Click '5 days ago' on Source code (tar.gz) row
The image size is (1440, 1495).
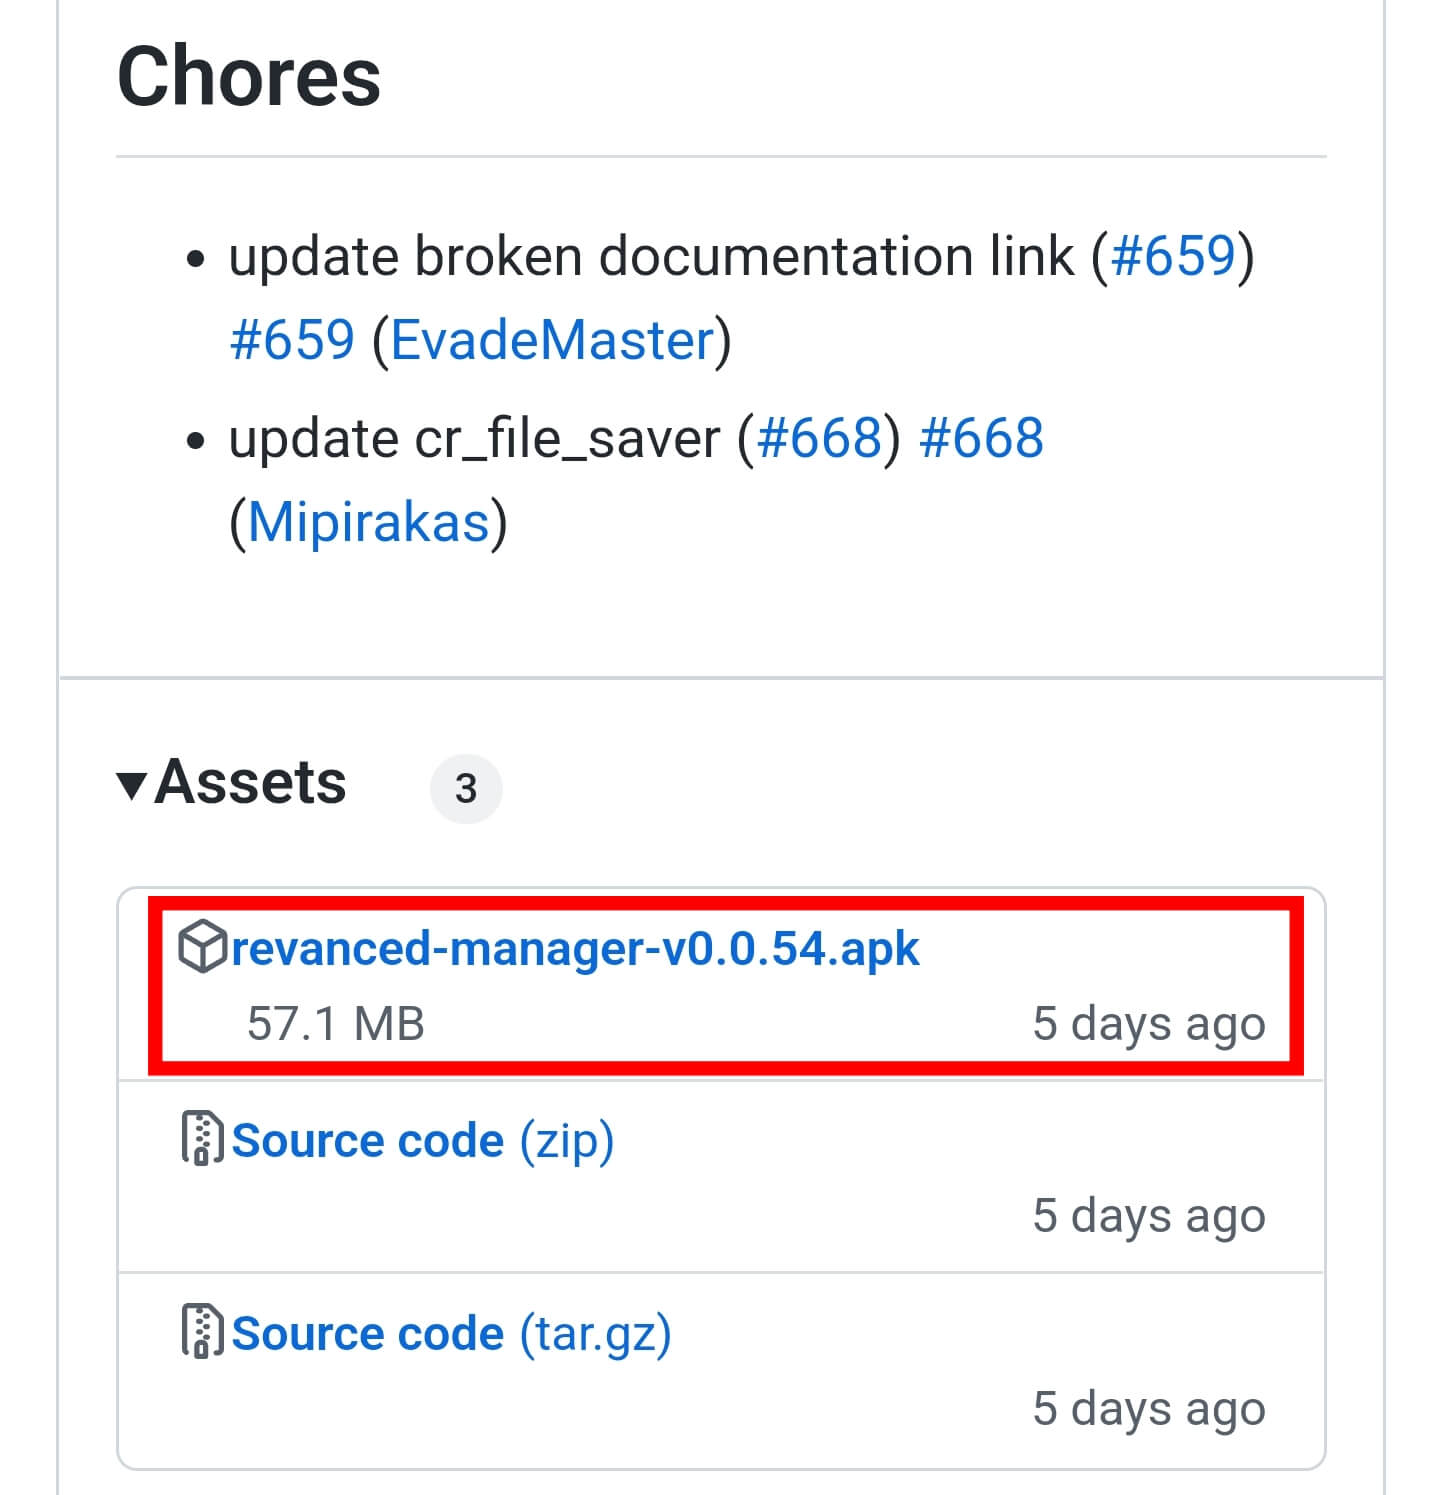[1149, 1409]
